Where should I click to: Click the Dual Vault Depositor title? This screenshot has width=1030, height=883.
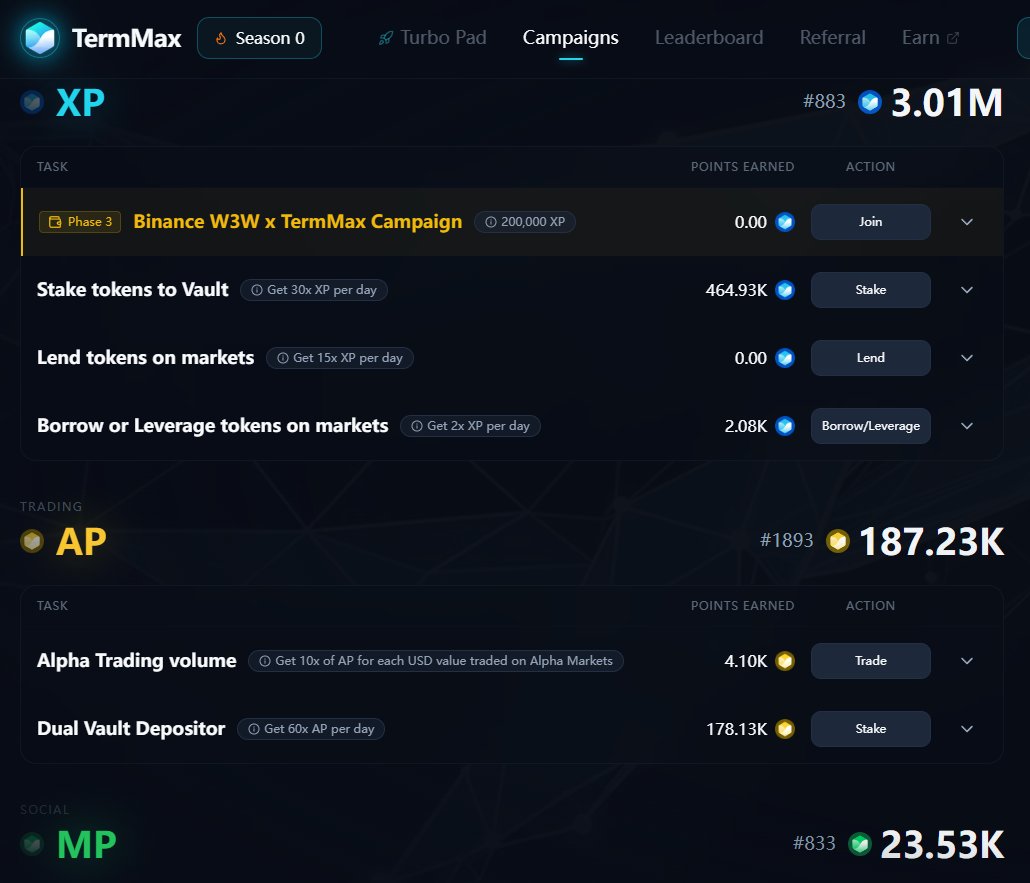point(131,729)
